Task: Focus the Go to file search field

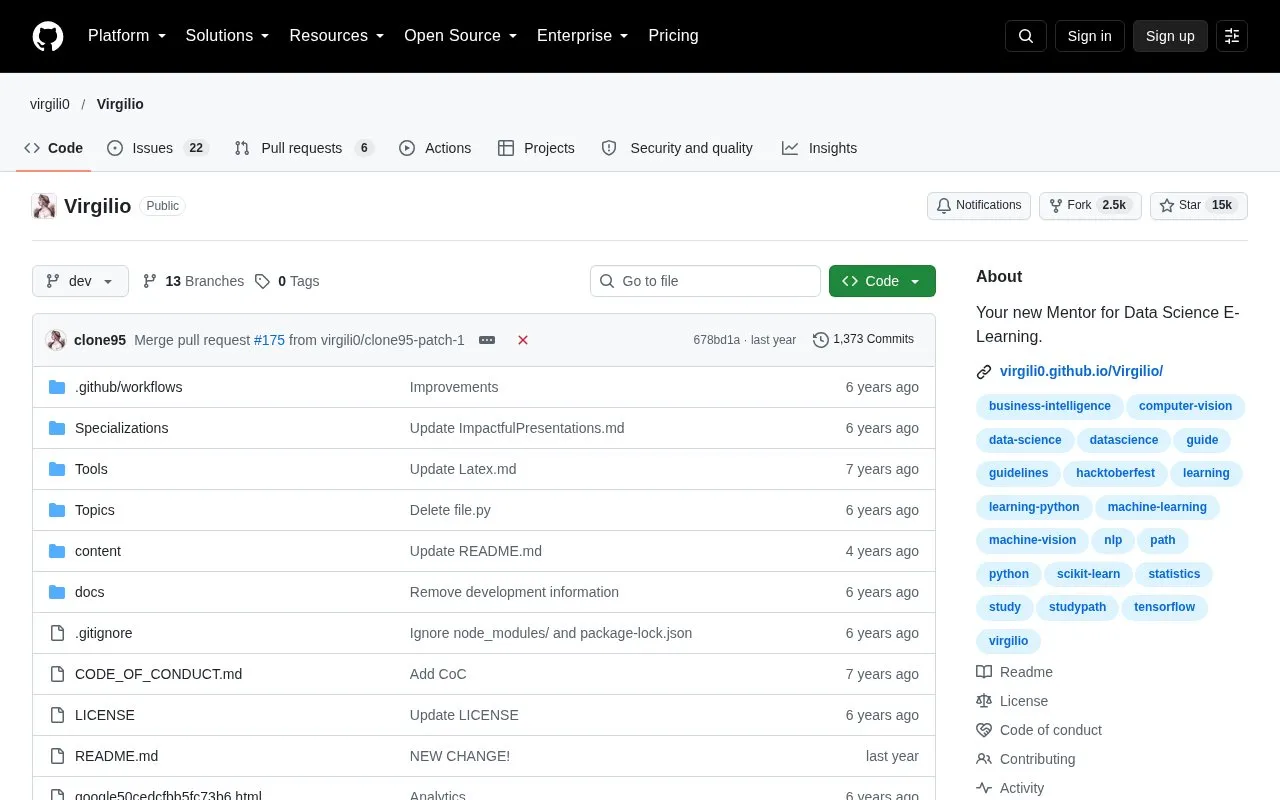Action: (x=705, y=281)
